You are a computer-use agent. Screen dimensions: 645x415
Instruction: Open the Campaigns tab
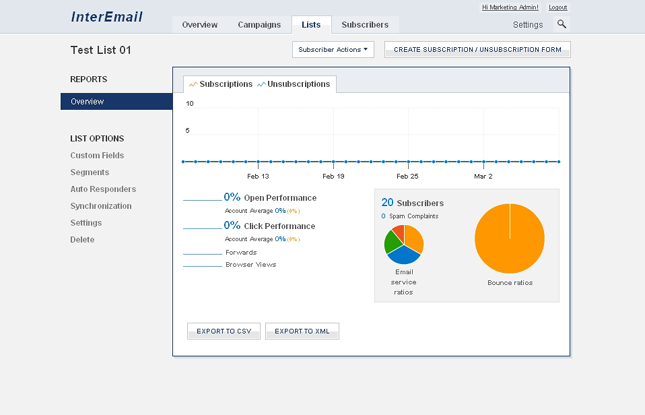click(259, 25)
